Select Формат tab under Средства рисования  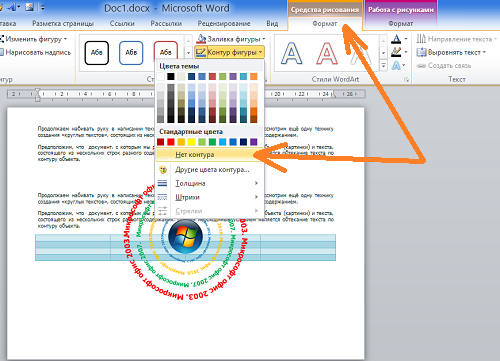[x=325, y=24]
